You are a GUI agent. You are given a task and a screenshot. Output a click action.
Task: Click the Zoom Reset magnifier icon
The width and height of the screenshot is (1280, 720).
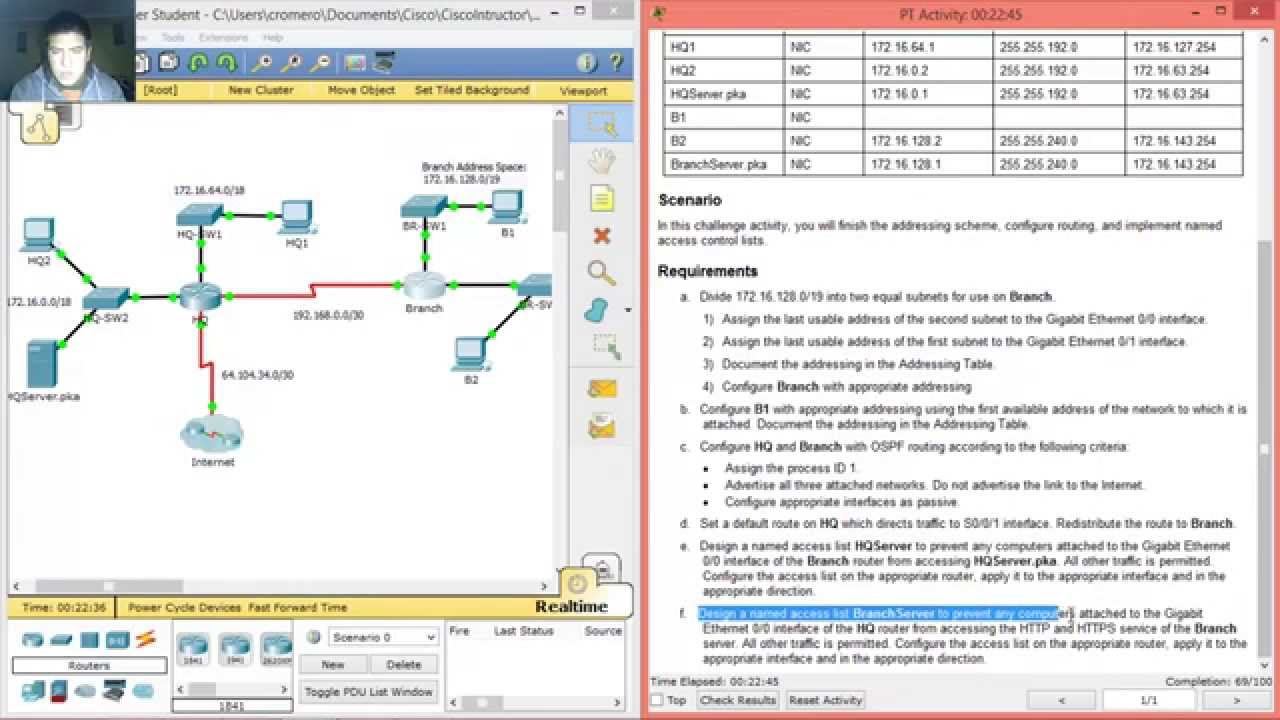click(291, 63)
